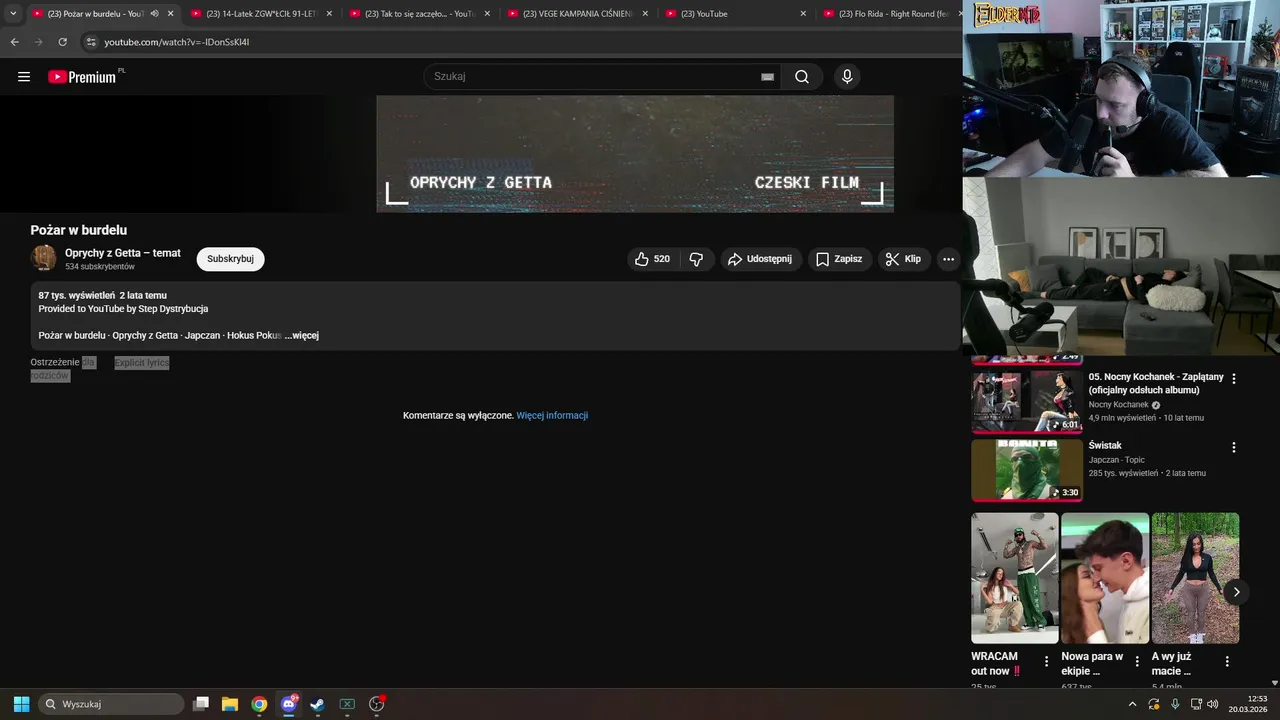Open the YouTube hamburger guide menu

24,77
